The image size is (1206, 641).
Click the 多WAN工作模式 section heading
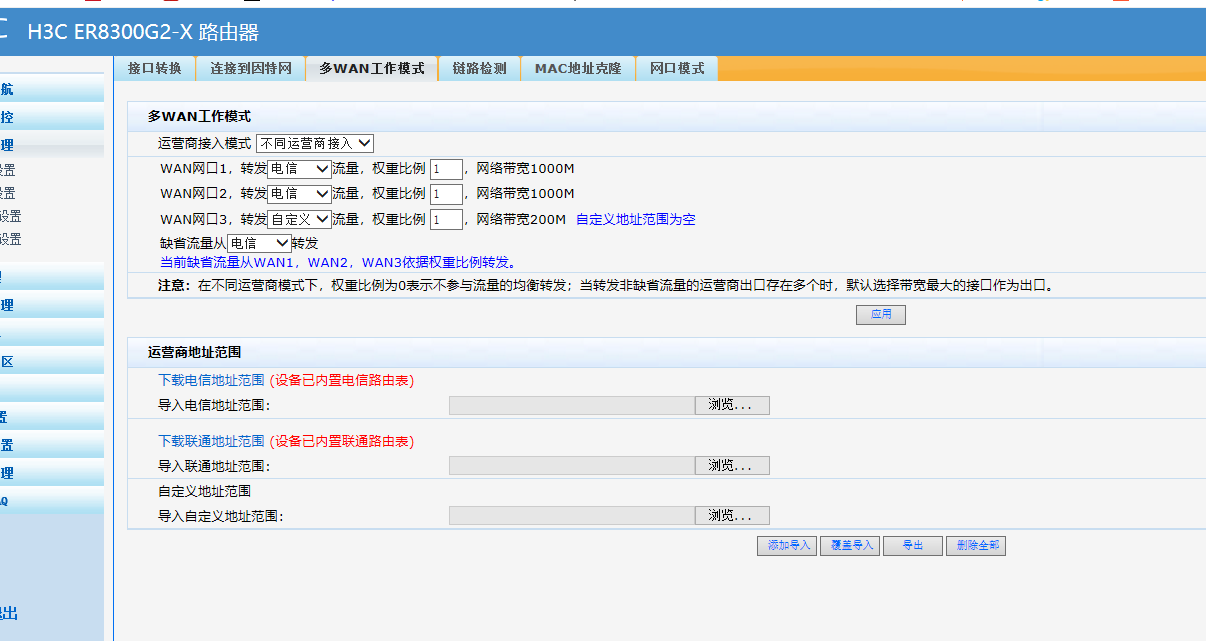pos(199,116)
